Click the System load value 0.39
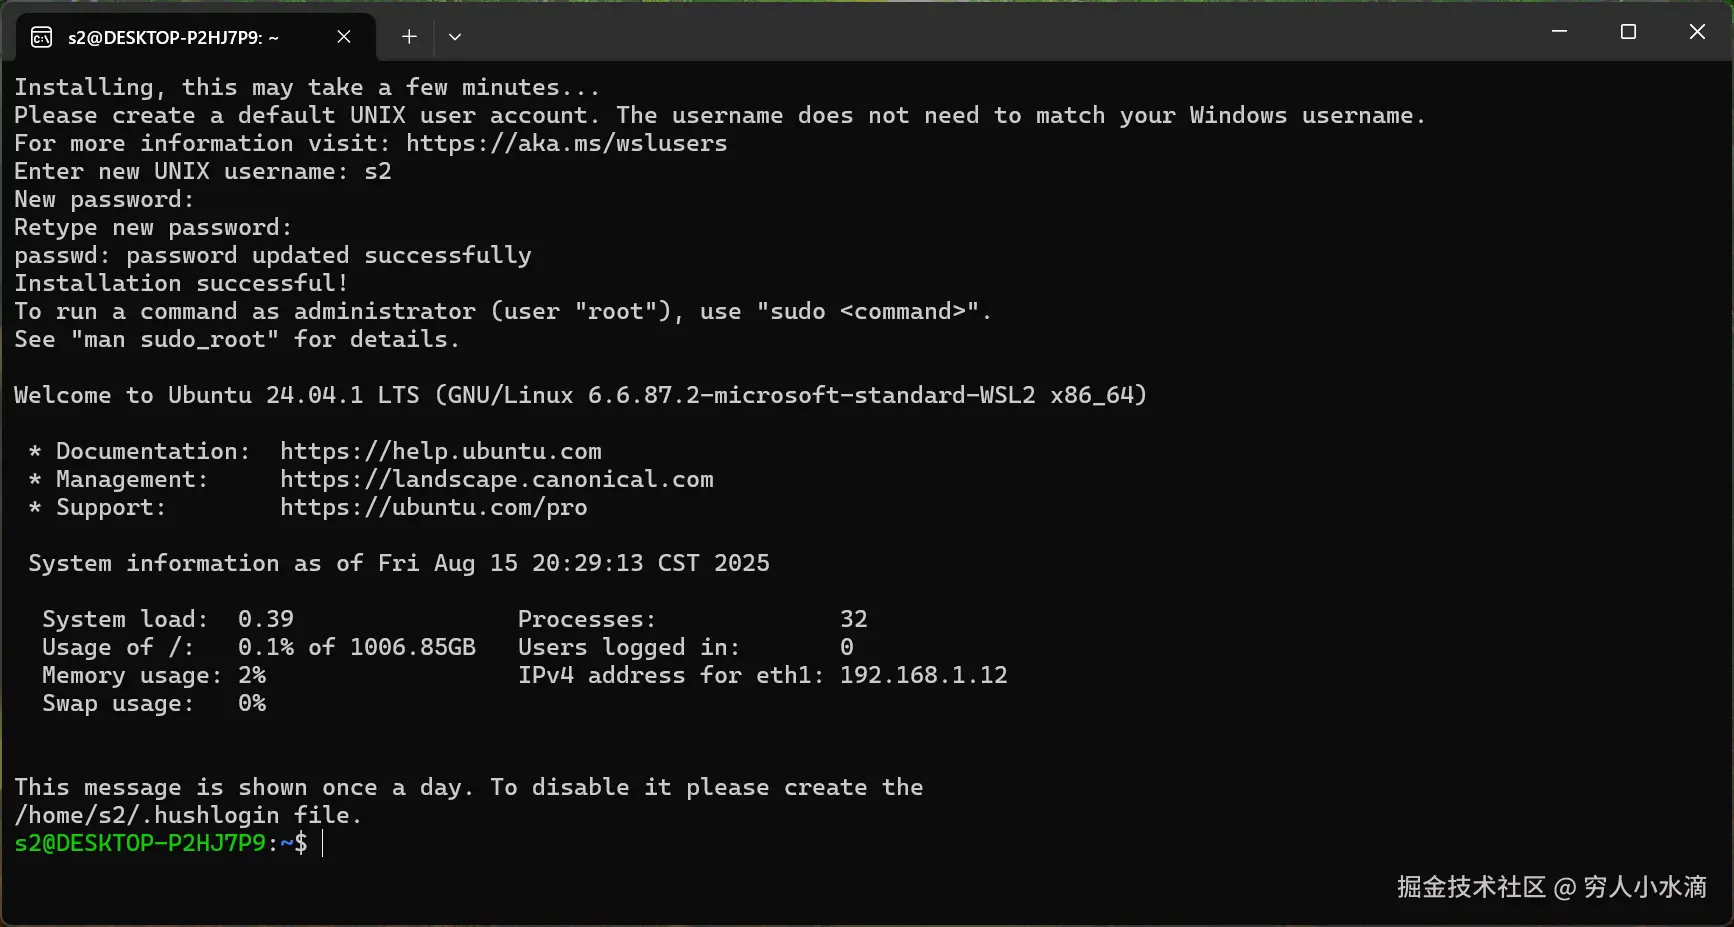The height and width of the screenshot is (927, 1734). click(265, 618)
